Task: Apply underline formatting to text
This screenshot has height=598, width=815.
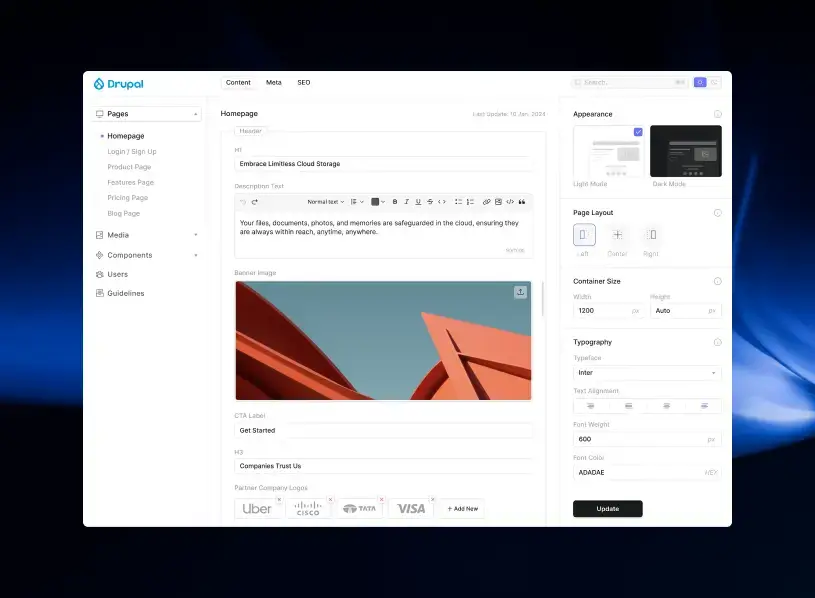Action: pyautogui.click(x=417, y=201)
